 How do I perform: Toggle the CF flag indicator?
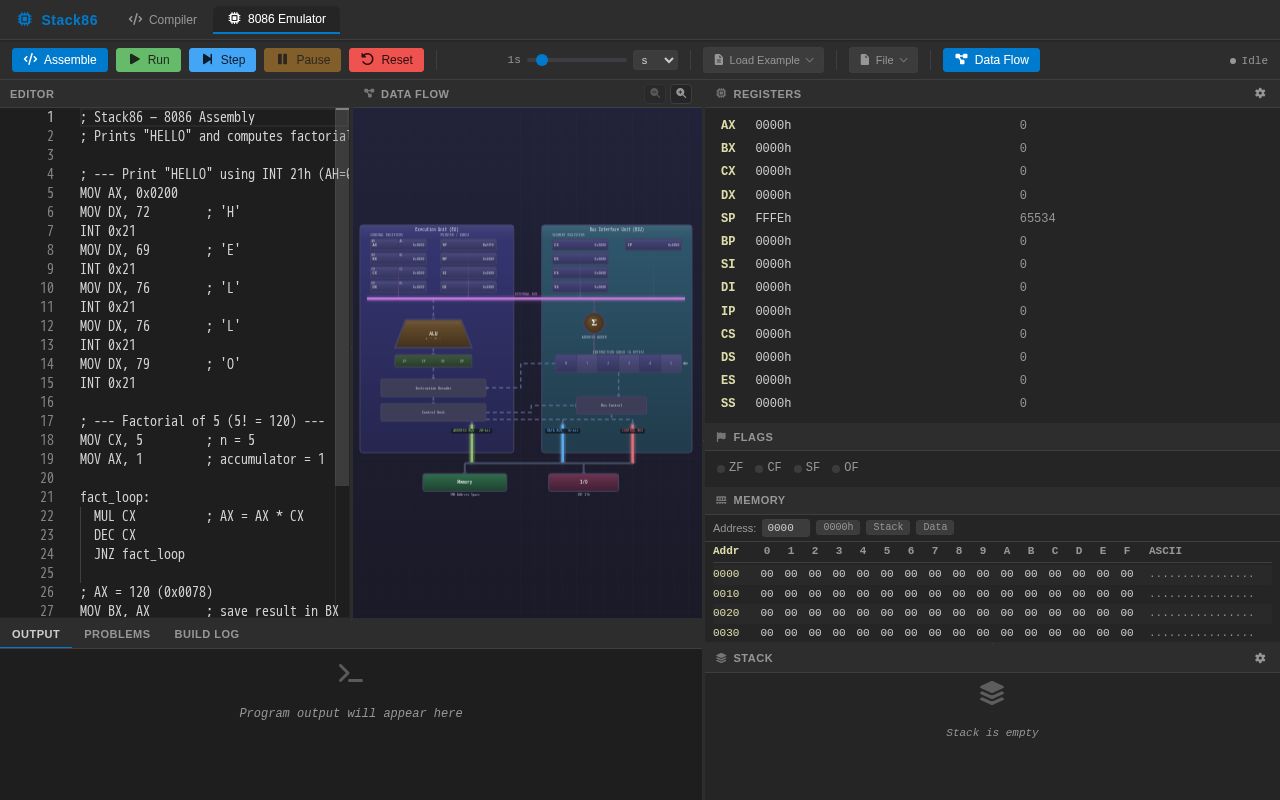click(768, 468)
